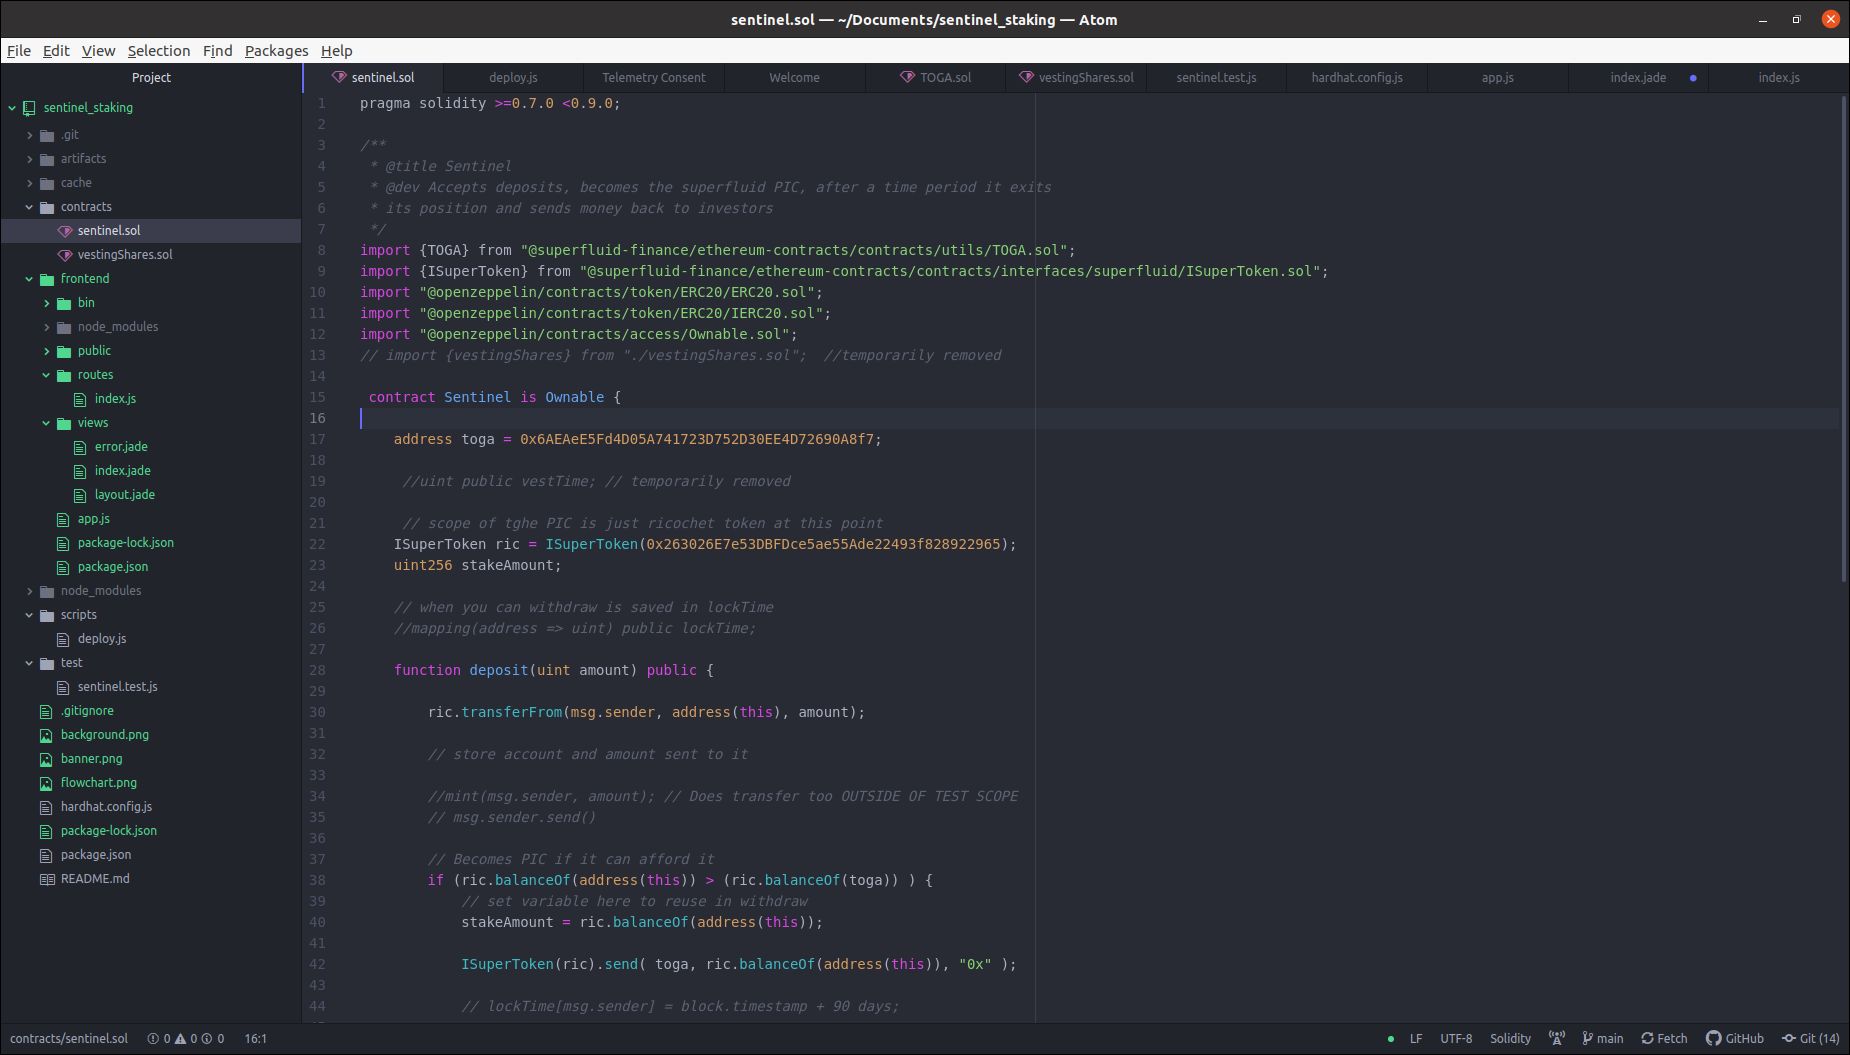1850x1055 pixels.
Task: Switch to the Telemetry Consent tab
Action: [x=654, y=78]
